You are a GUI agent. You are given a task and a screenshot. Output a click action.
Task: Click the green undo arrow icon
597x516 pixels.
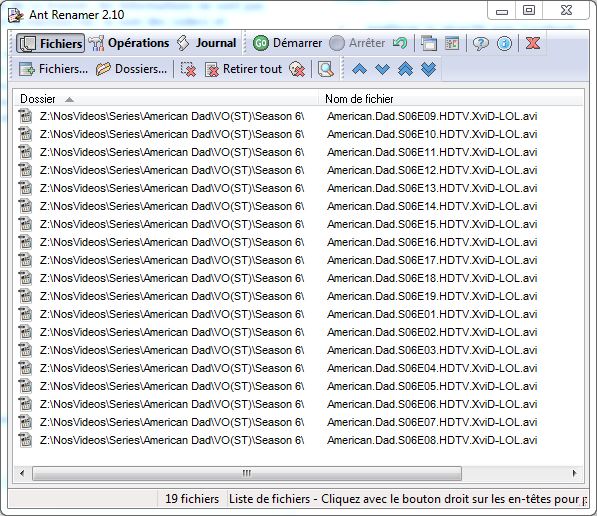point(400,43)
